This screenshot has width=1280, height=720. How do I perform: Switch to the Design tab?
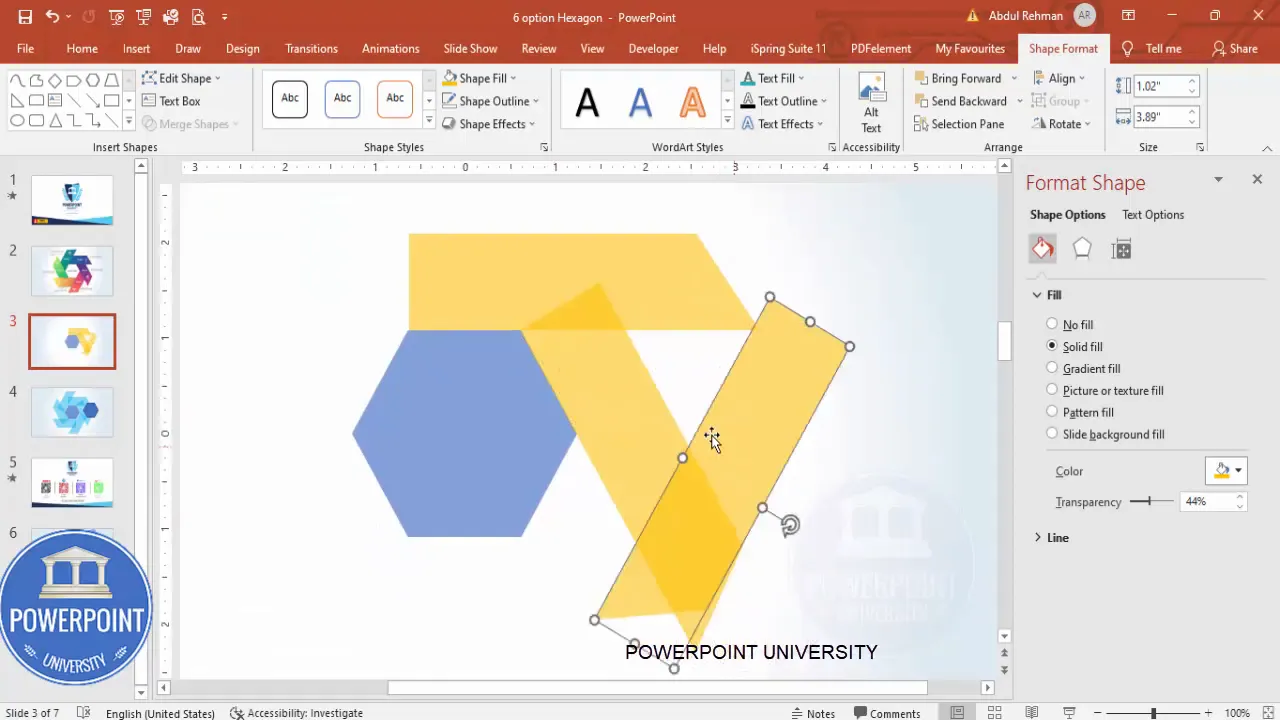[x=242, y=48]
